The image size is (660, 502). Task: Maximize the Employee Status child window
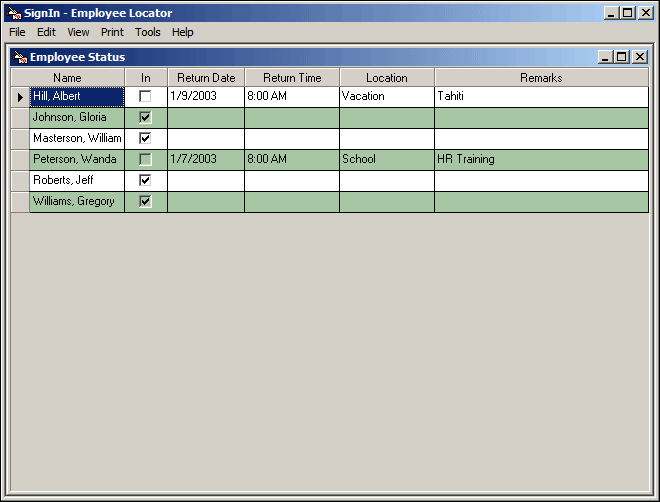[622, 57]
